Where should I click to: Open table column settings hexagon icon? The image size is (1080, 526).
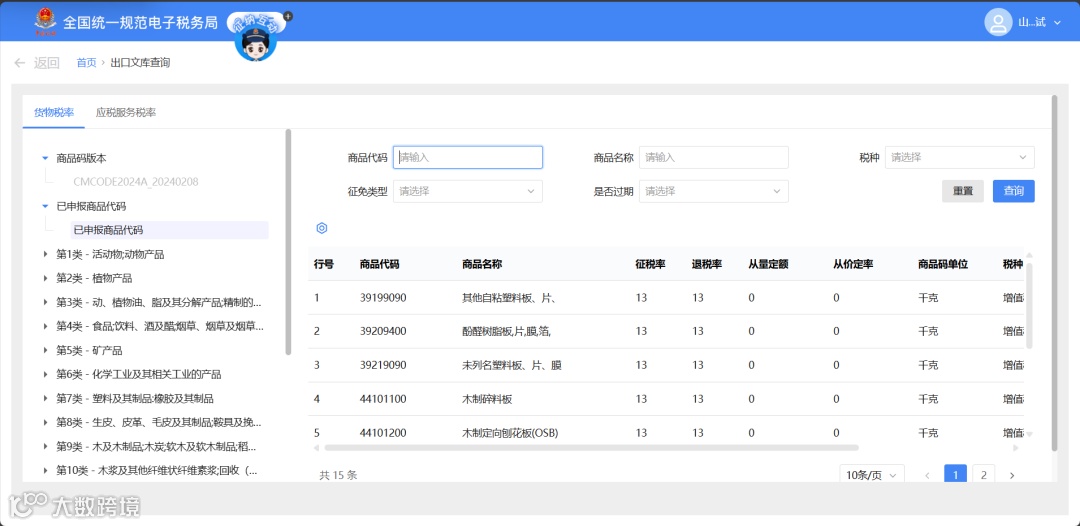(x=321, y=229)
